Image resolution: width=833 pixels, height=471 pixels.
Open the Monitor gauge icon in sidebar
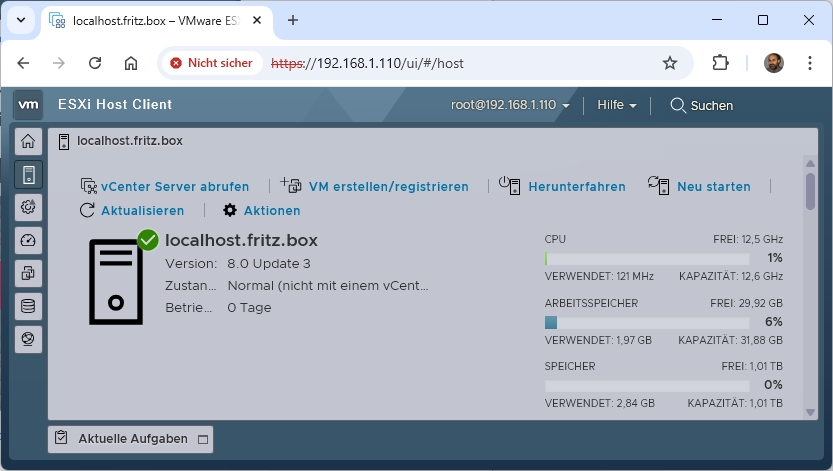point(28,240)
